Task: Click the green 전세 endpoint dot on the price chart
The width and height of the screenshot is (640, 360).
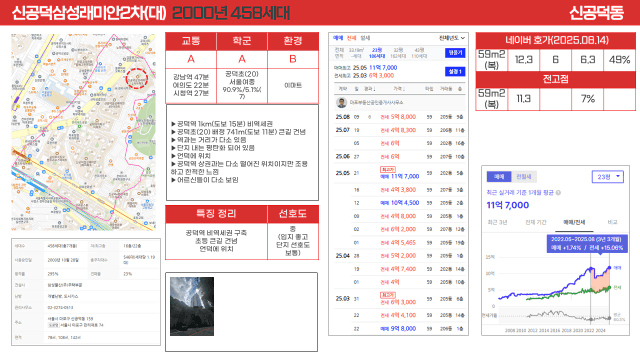Action: tap(609, 287)
